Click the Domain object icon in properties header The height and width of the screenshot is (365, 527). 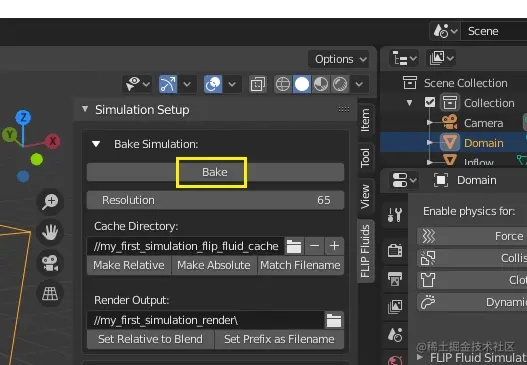(x=441, y=180)
